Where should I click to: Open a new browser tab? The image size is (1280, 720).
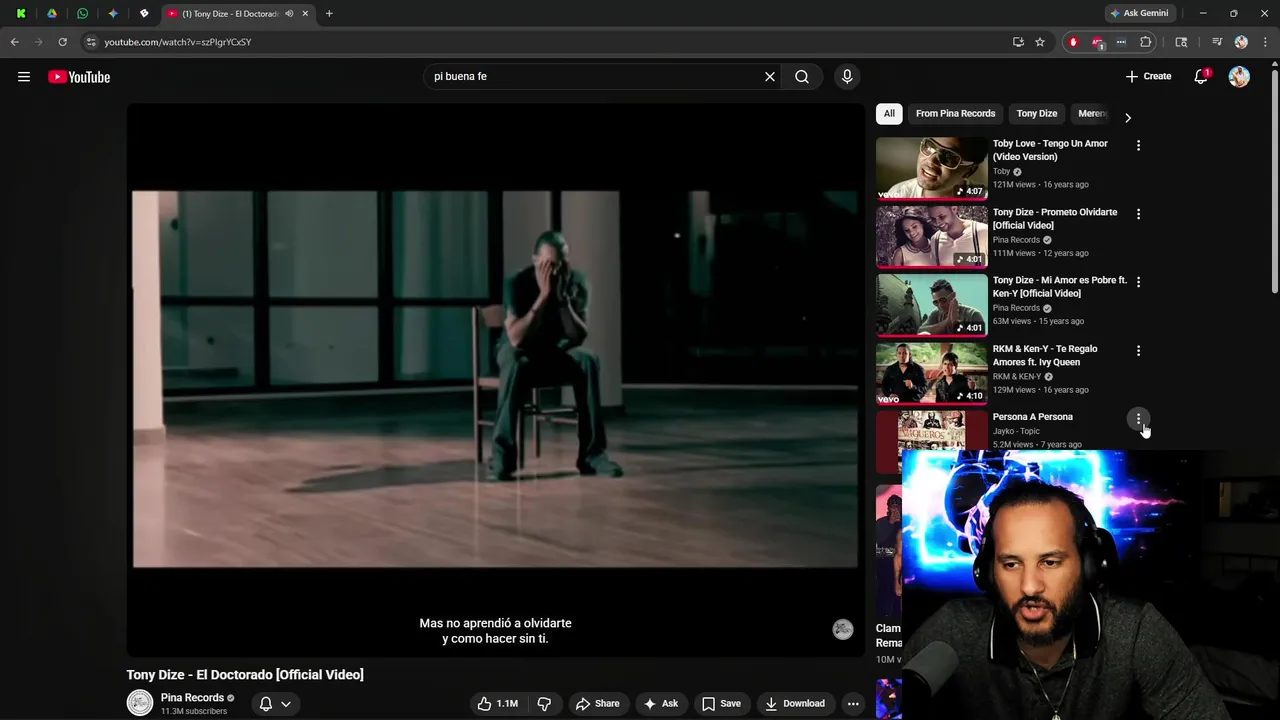[x=329, y=14]
